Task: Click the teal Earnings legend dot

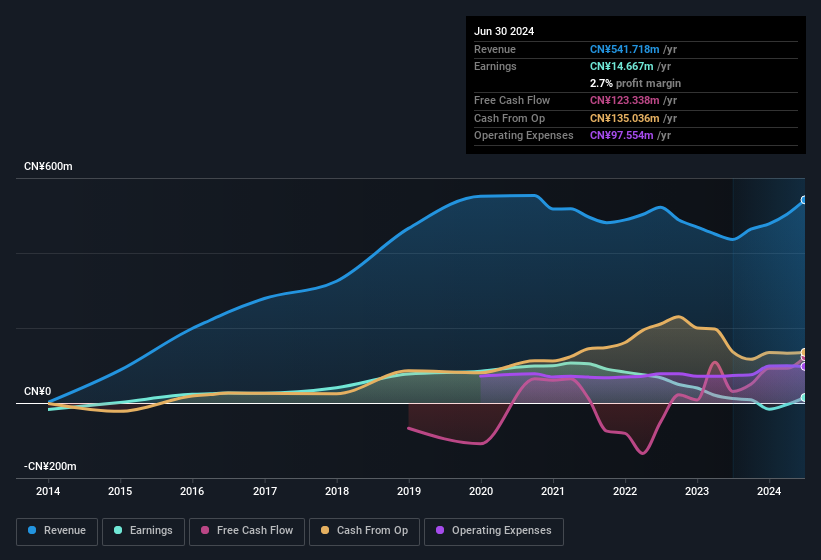Action: click(x=118, y=531)
